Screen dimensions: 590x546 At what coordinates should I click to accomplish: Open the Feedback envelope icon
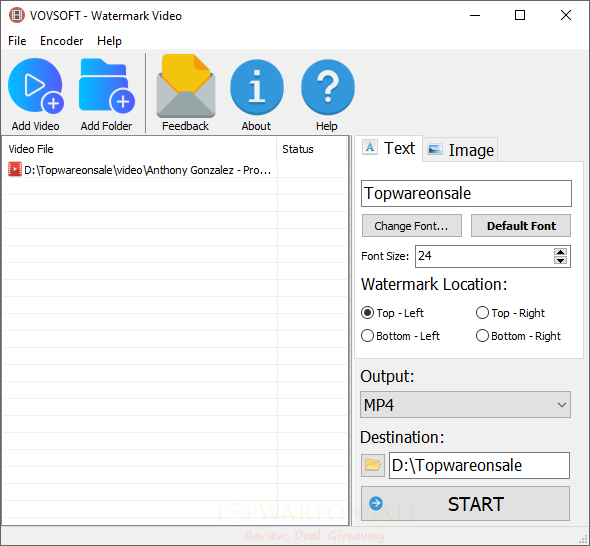click(186, 86)
